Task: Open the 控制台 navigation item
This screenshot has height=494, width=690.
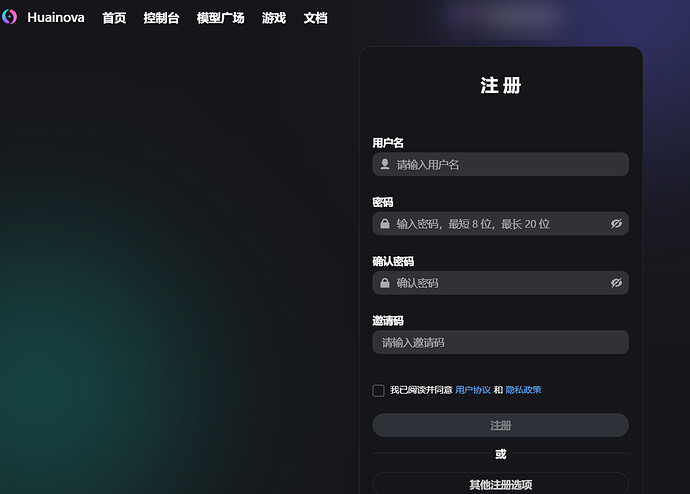Action: tap(161, 18)
